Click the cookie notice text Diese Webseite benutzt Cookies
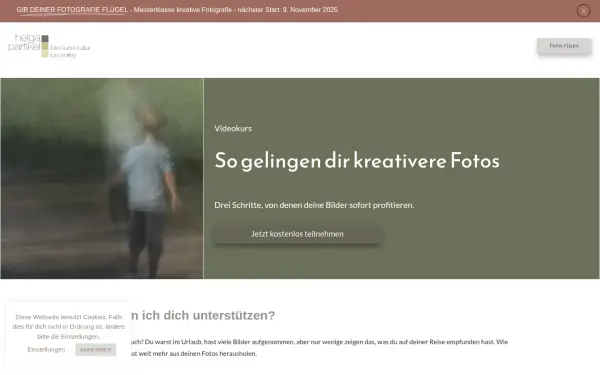The width and height of the screenshot is (600, 375). tap(68, 327)
